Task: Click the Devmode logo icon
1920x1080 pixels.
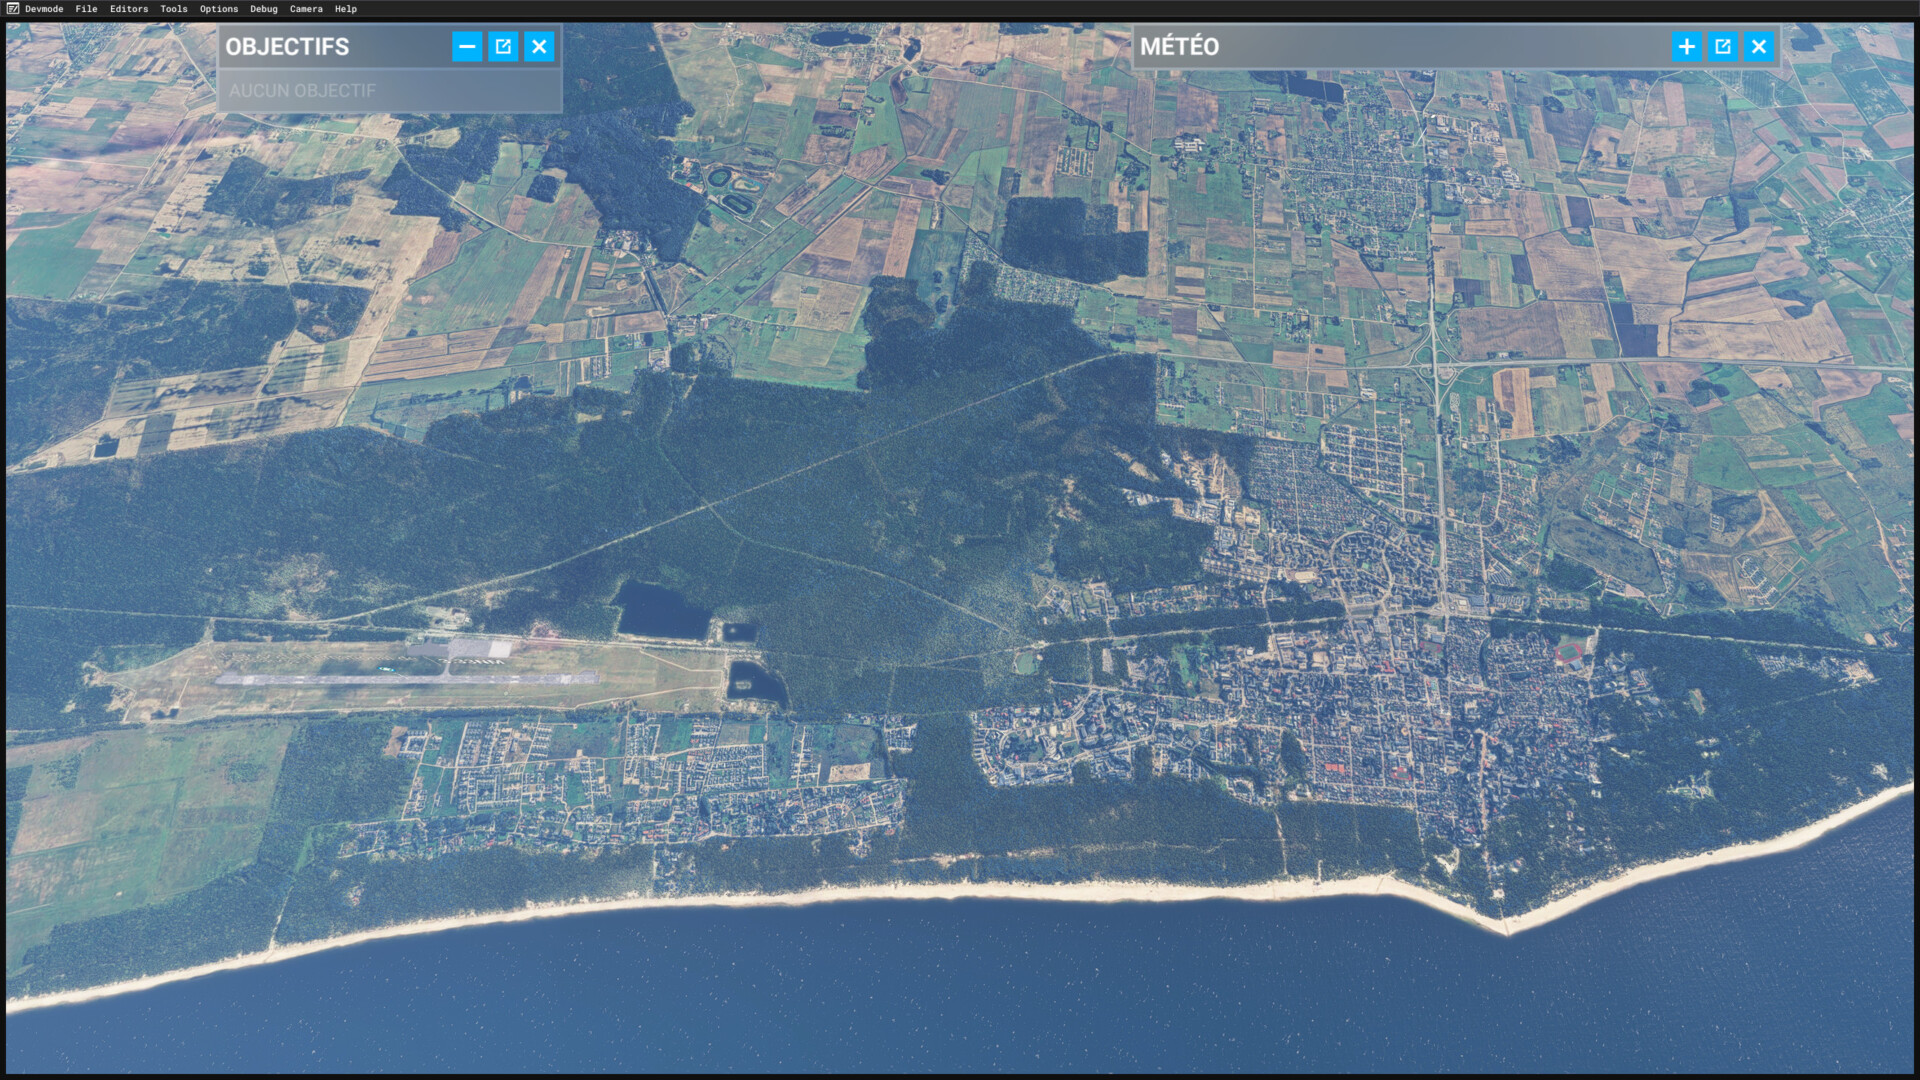Action: (12, 8)
